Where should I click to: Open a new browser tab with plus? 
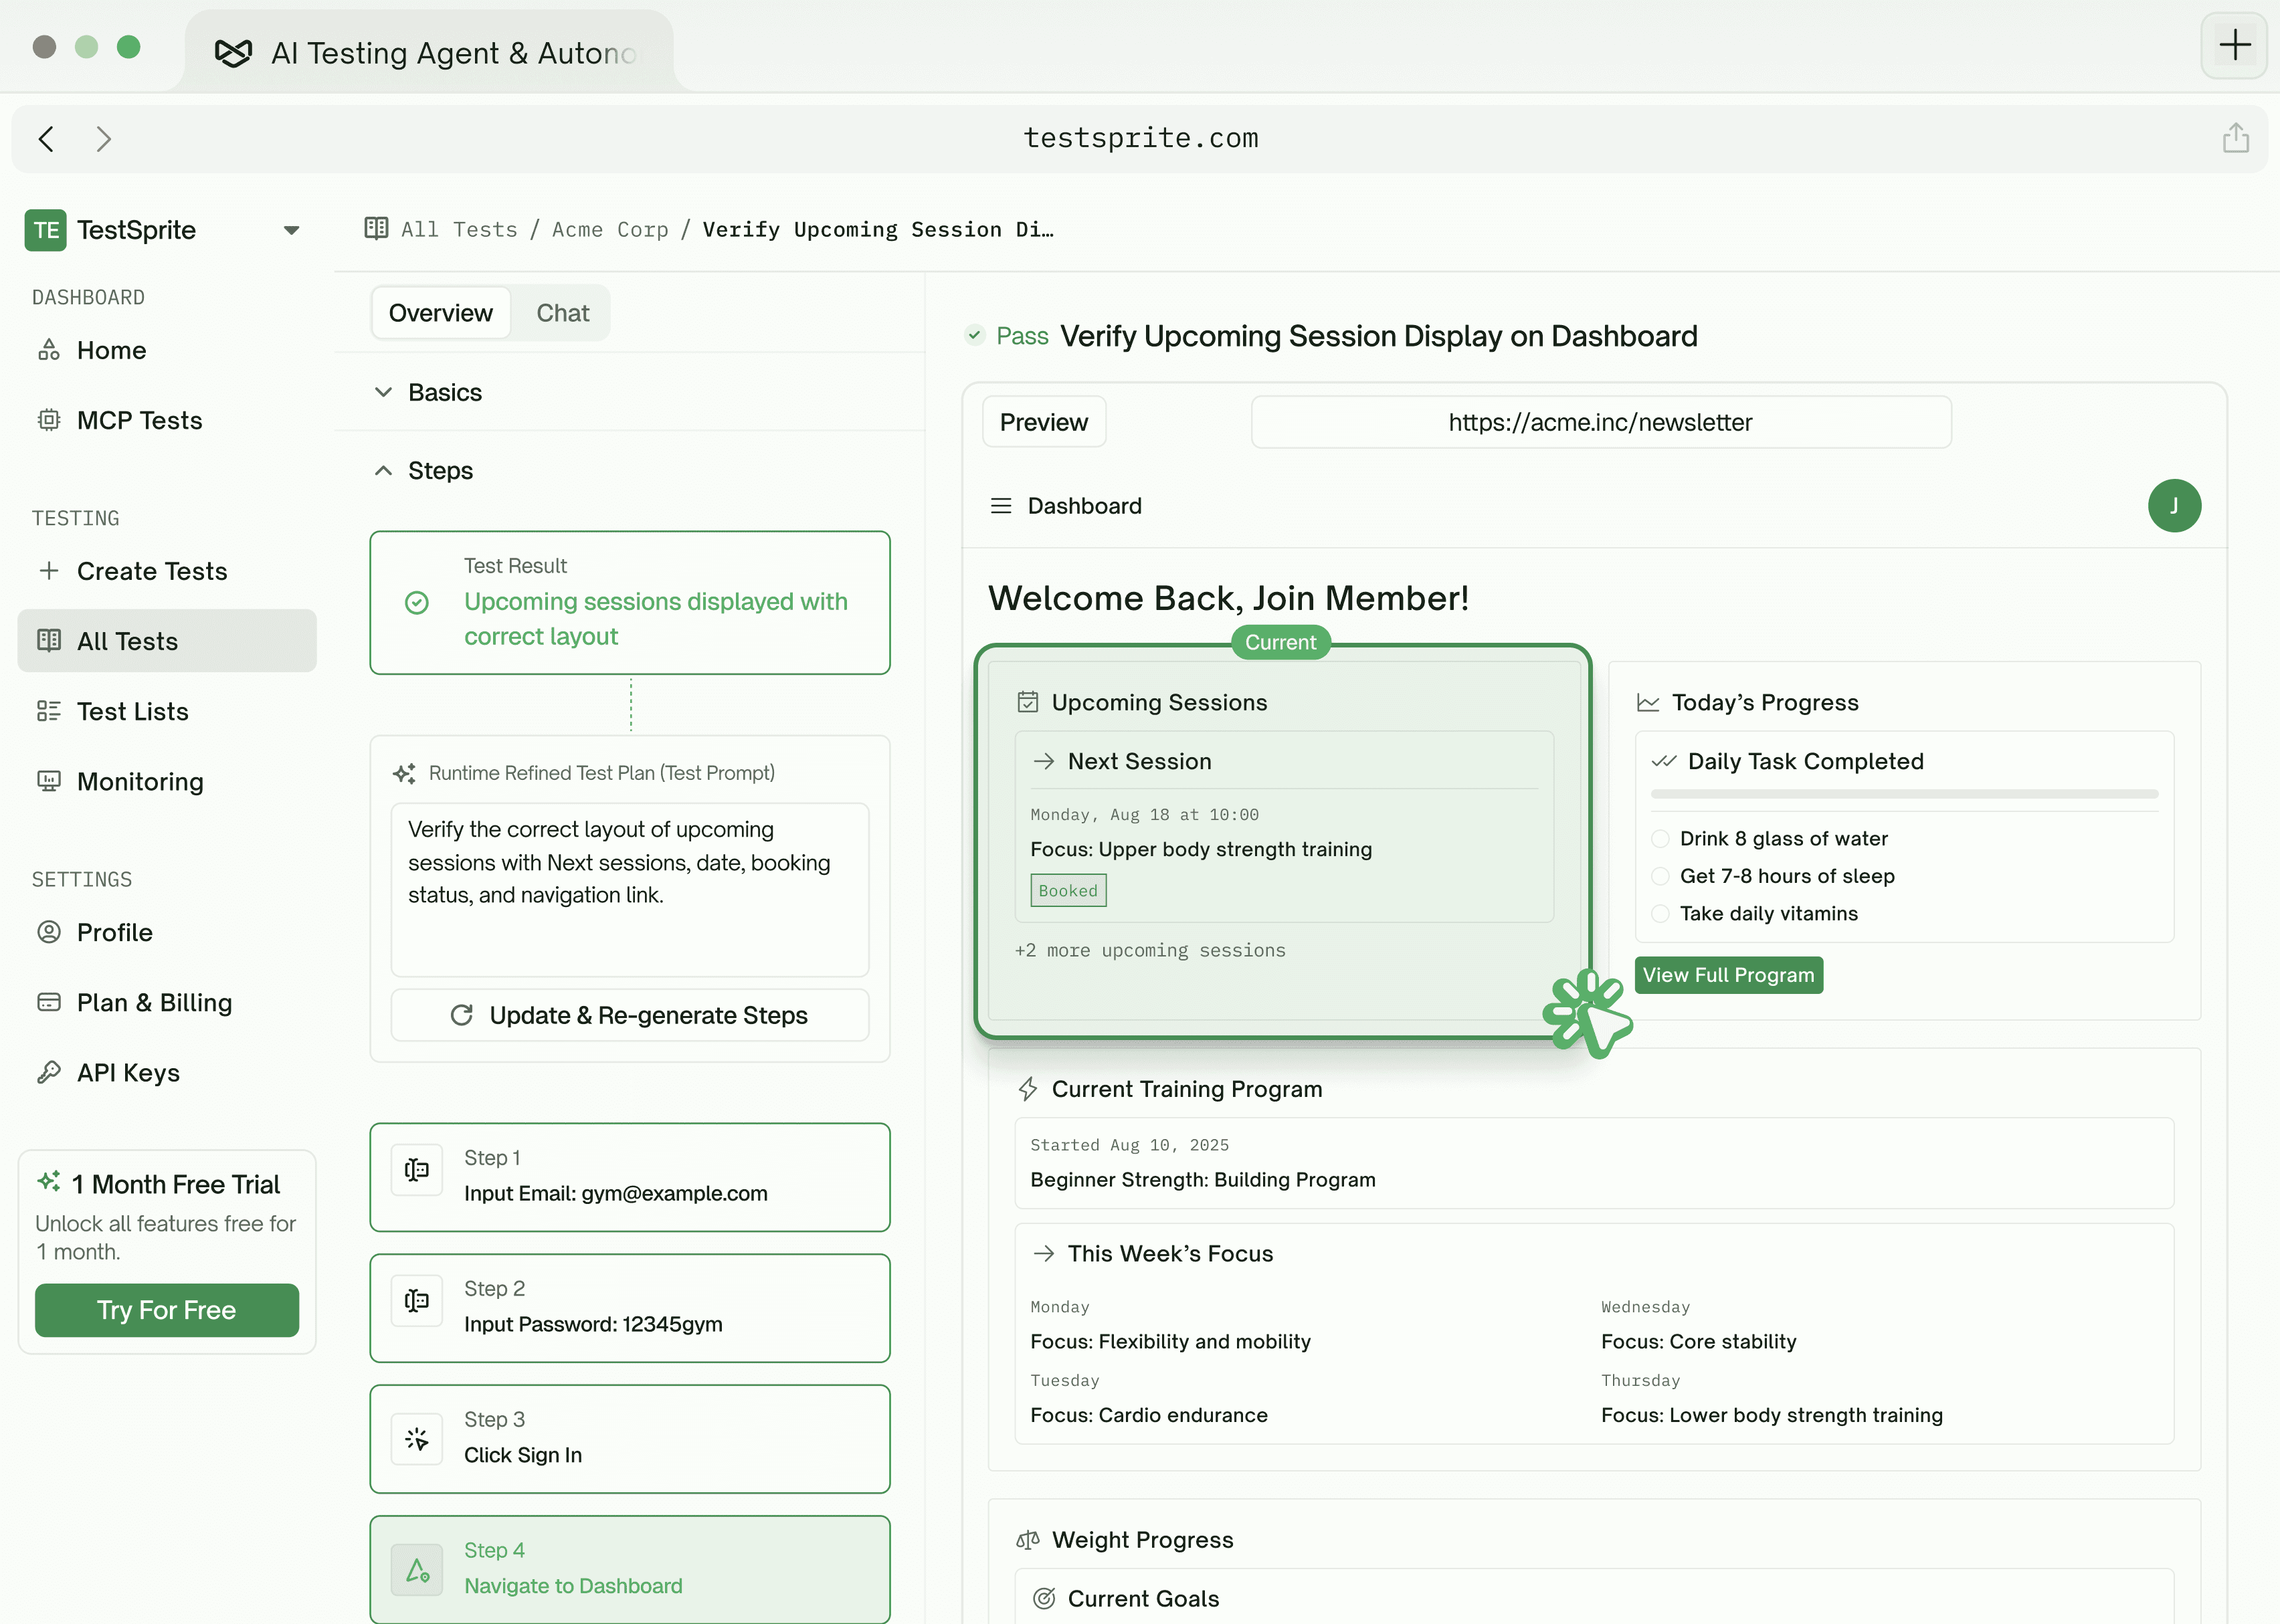click(x=2234, y=45)
